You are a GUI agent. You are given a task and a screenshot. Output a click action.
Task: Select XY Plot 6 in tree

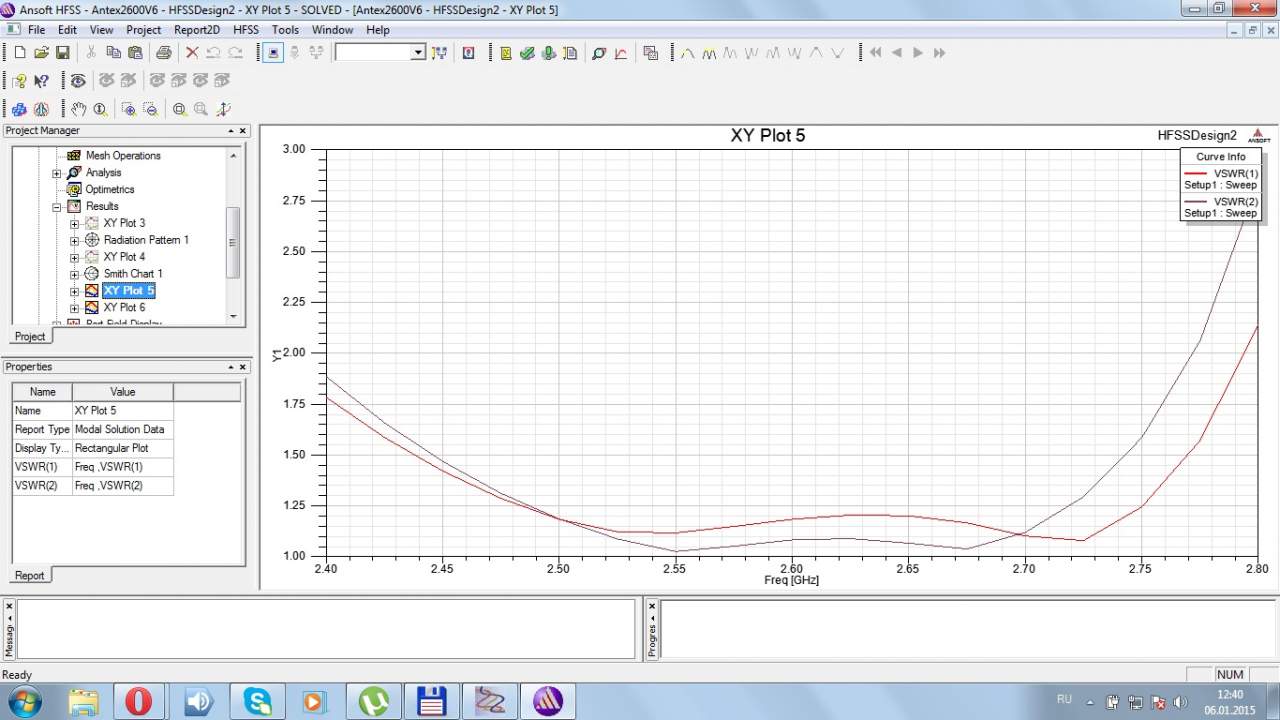pos(124,308)
